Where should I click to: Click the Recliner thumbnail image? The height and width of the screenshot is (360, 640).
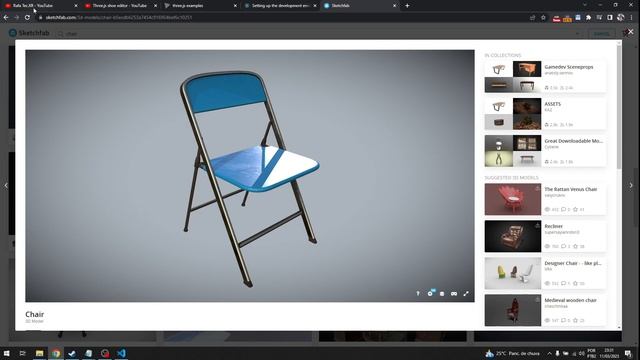coord(513,236)
